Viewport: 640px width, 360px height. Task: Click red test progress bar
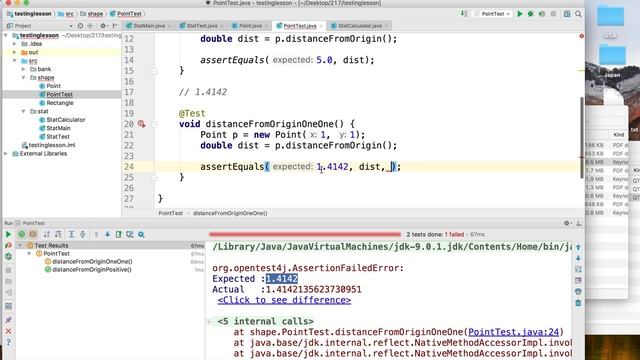click(x=305, y=234)
